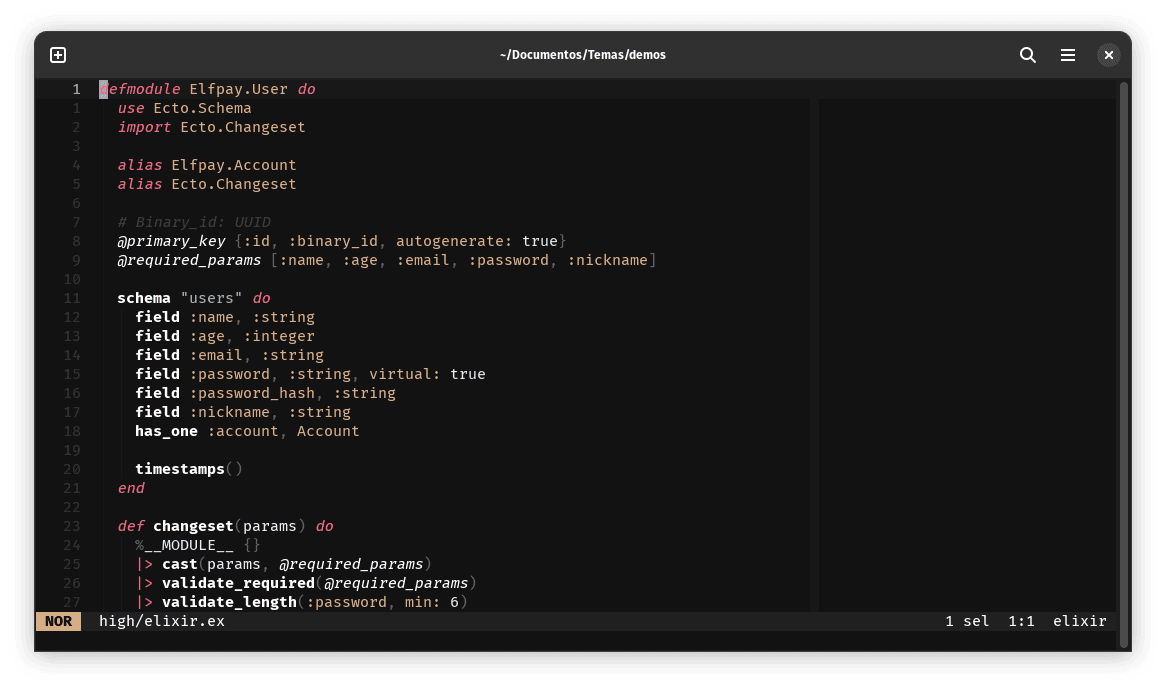
Task: Click 'Elfpay.Account' in the alias line
Action: (233, 165)
